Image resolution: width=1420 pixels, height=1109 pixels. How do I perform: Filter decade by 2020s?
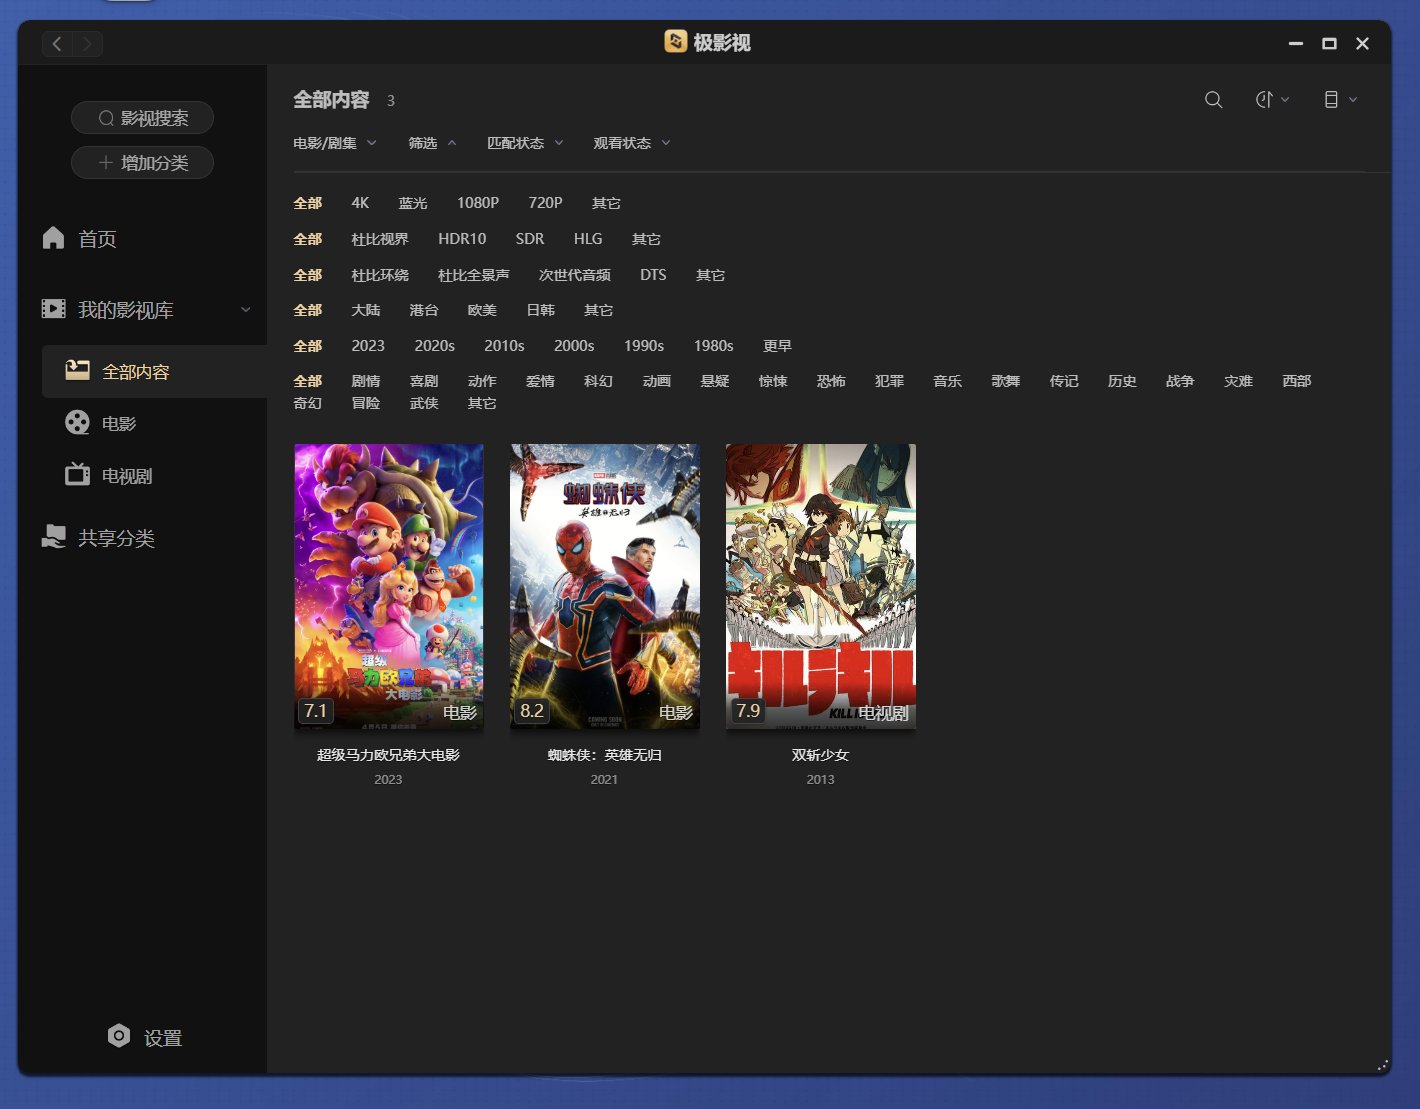435,346
